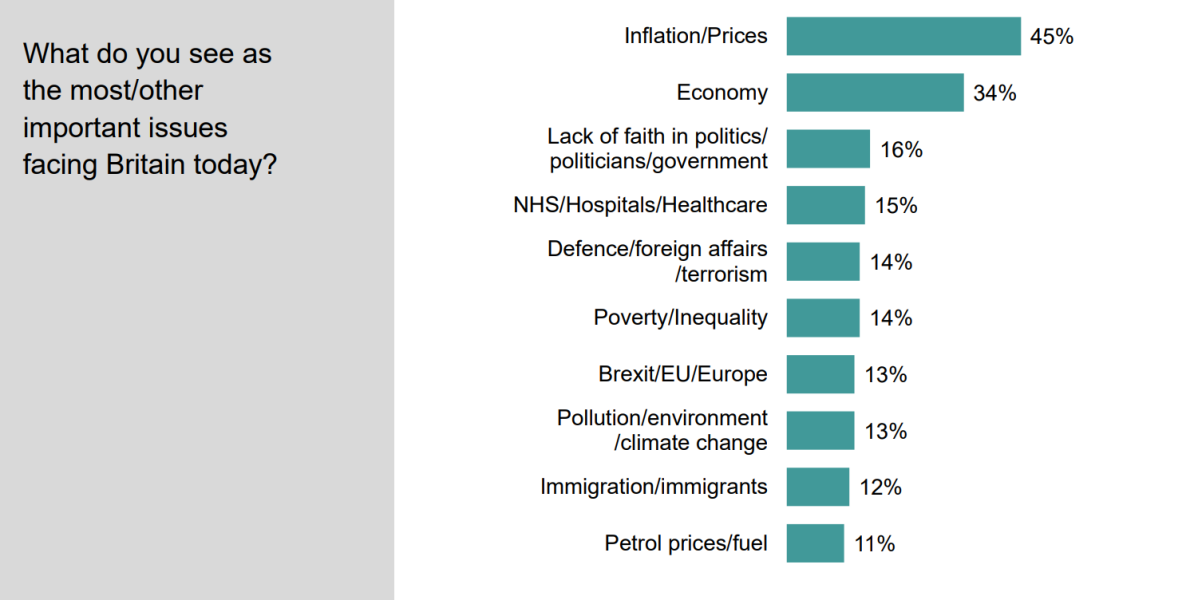Click the survey question text
1194x600 pixels.
click(149, 109)
